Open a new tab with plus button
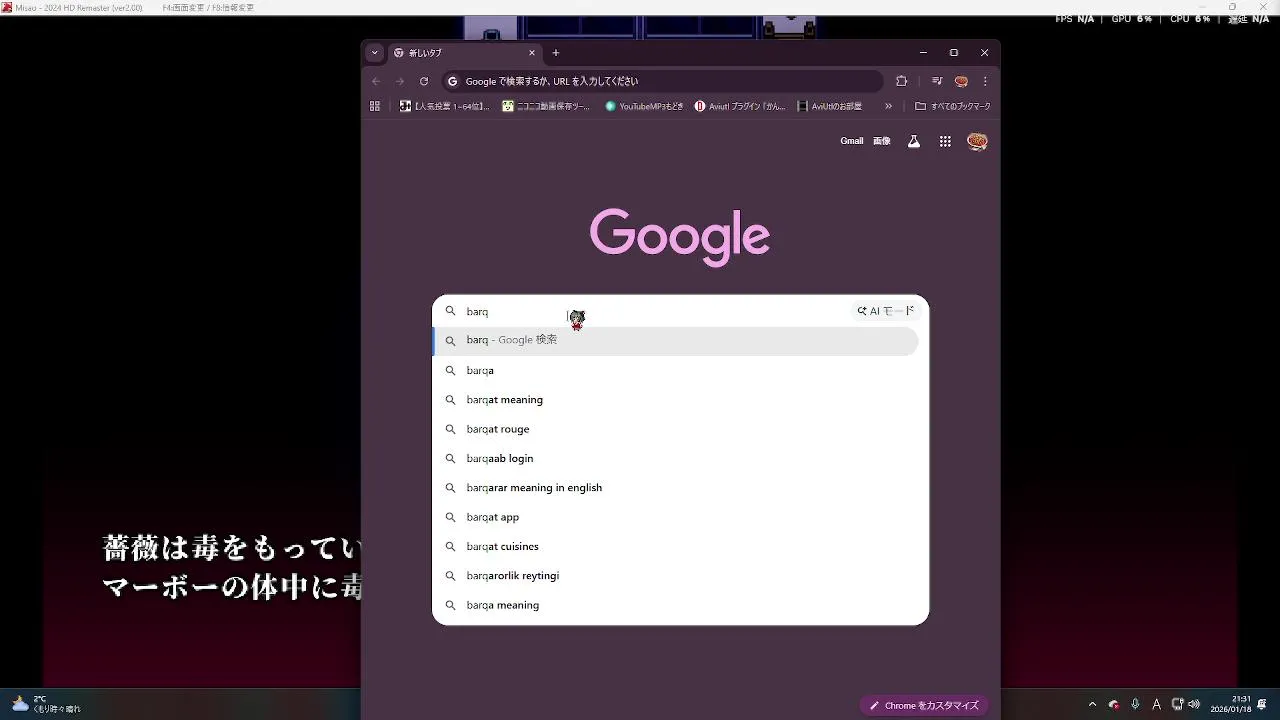Screen dimensions: 1280x720 [556, 53]
